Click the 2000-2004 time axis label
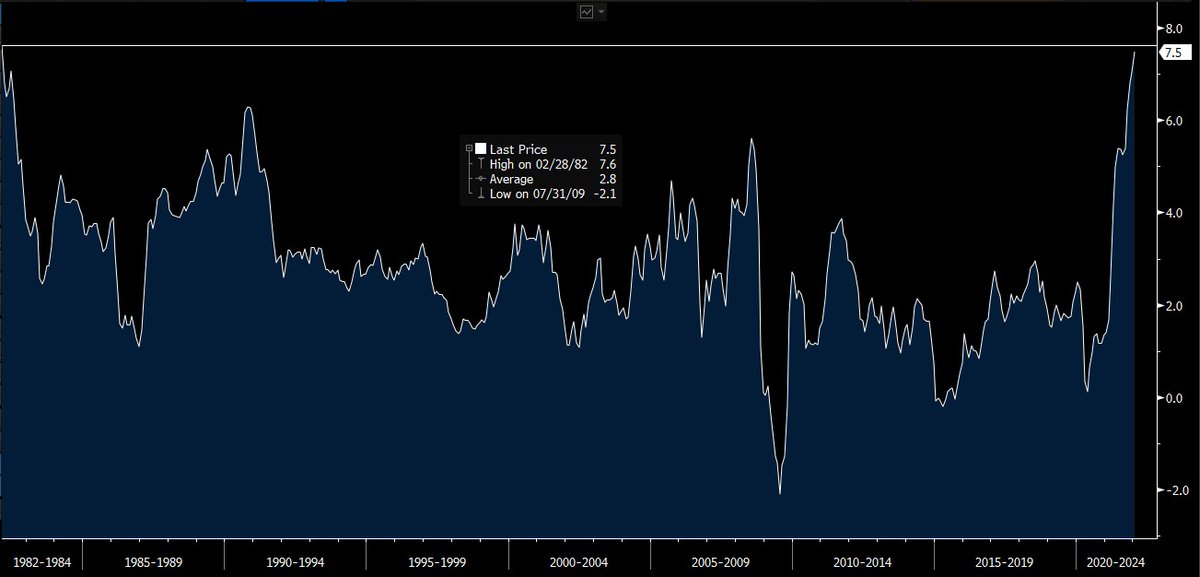This screenshot has height=577, width=1200. (x=579, y=564)
